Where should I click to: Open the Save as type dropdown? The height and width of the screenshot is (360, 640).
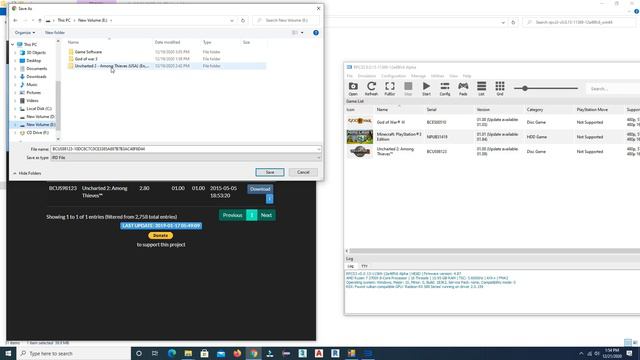tap(319, 158)
